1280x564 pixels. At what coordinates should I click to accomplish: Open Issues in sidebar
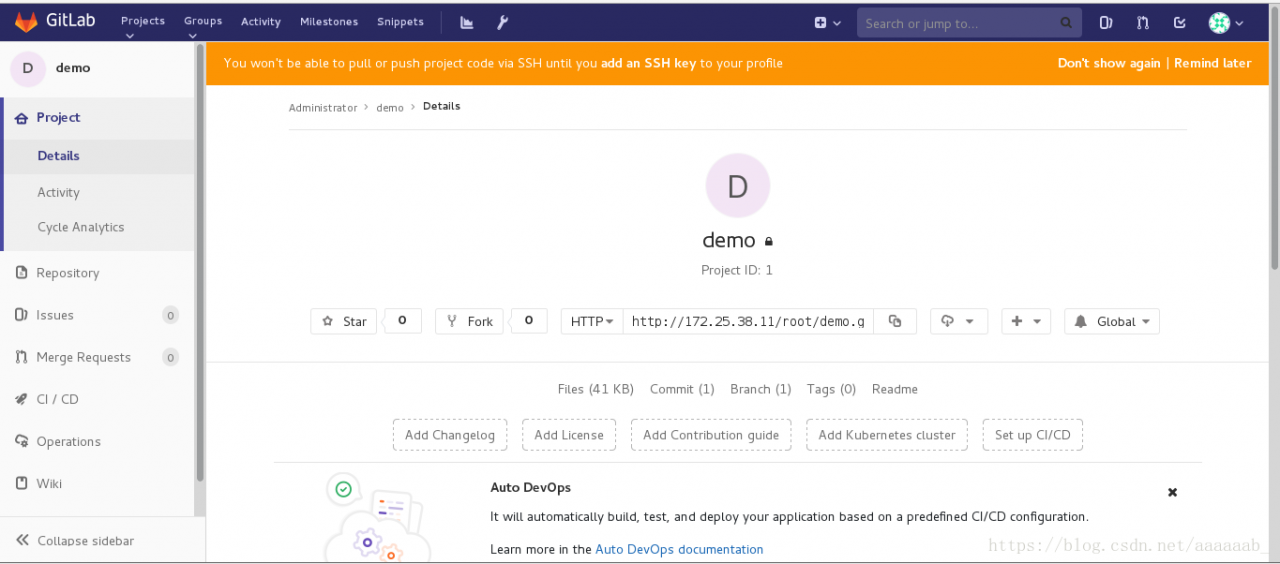[x=55, y=315]
